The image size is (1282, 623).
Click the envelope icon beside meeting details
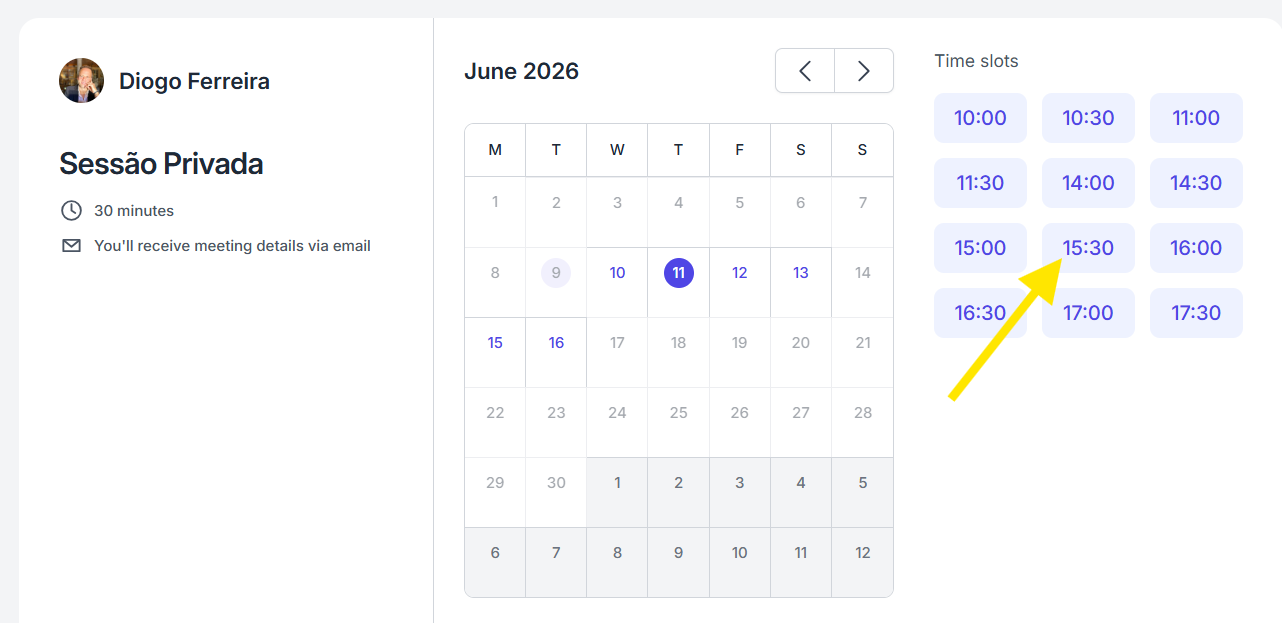click(71, 246)
